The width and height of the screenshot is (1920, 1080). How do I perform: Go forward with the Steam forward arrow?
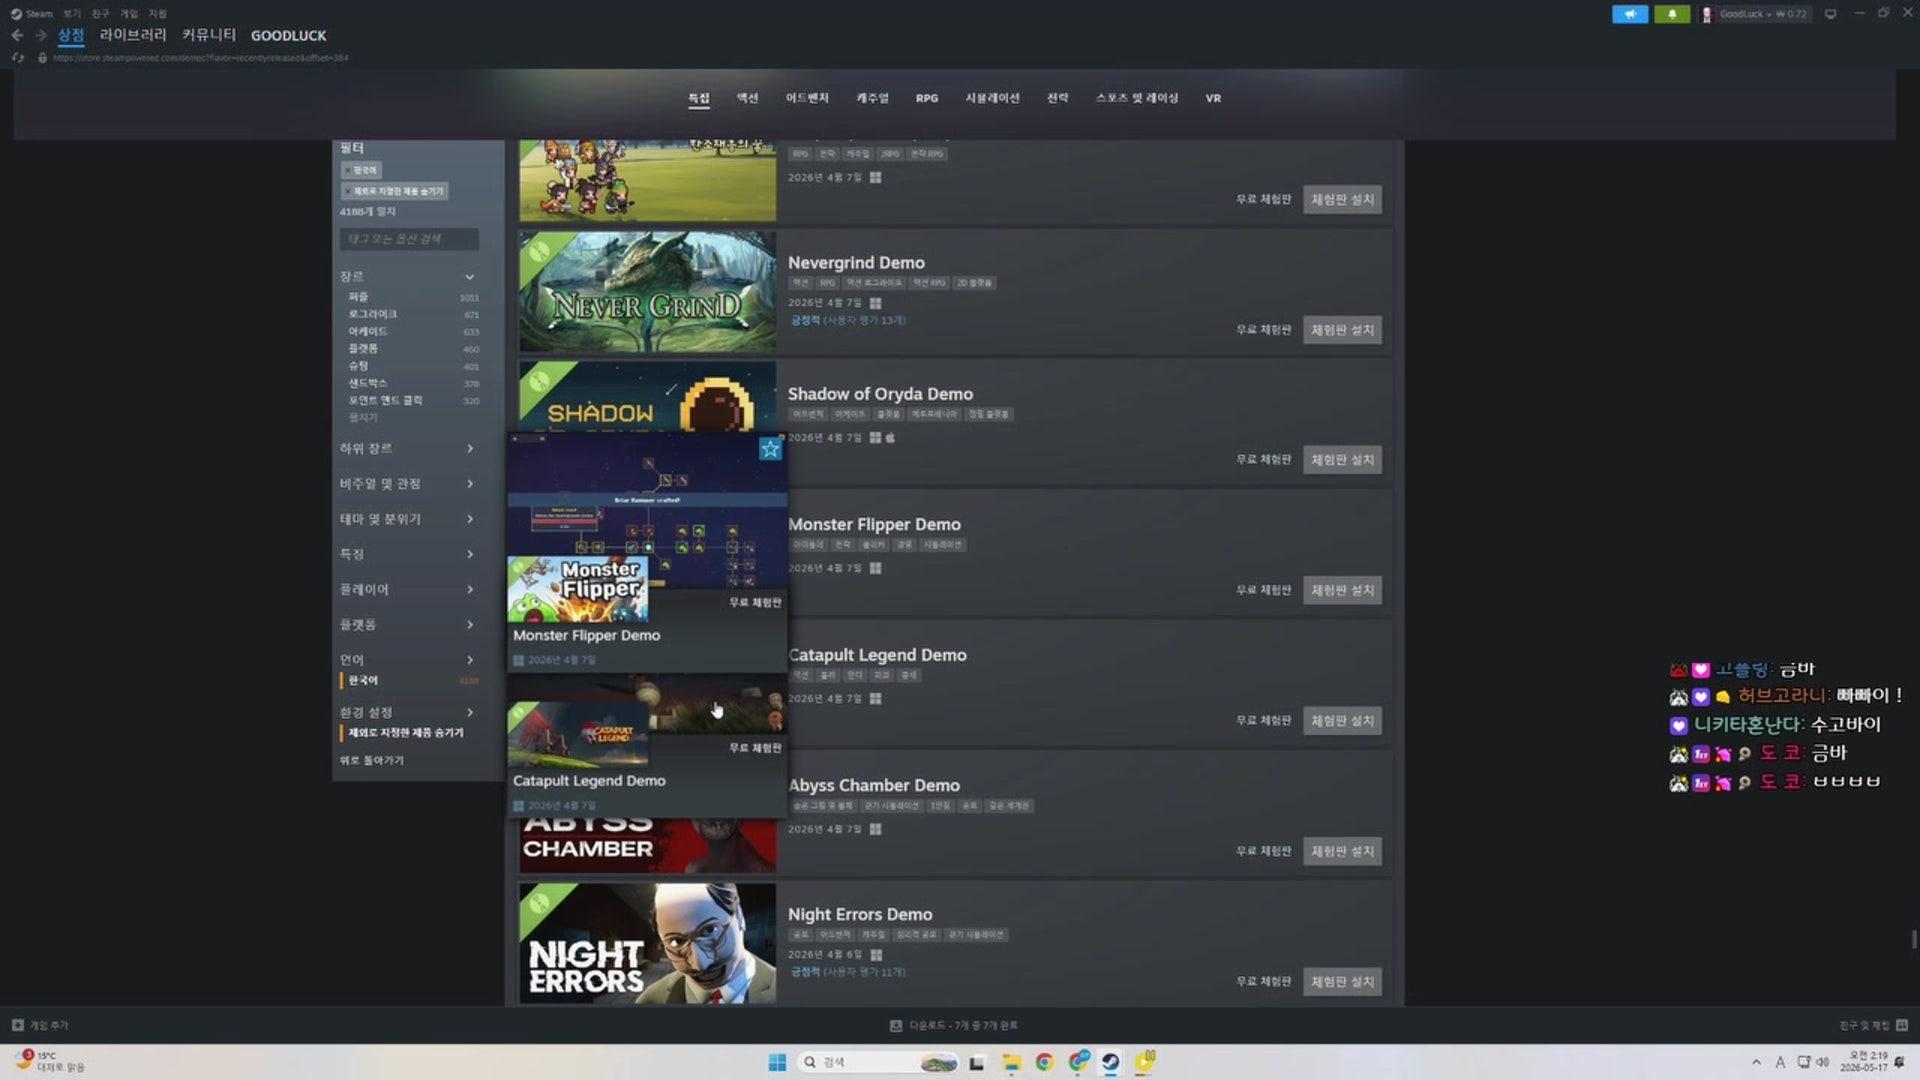(41, 35)
